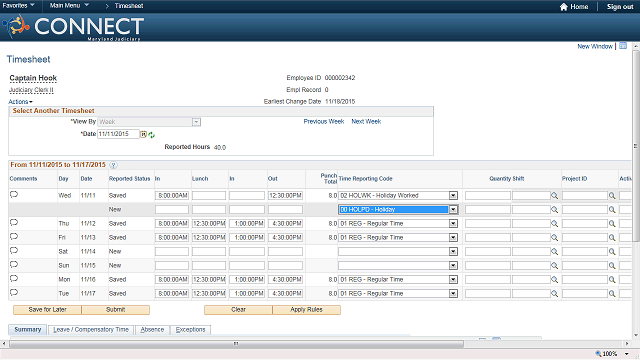Click Timesheet in the breadcrumb

(x=129, y=6)
